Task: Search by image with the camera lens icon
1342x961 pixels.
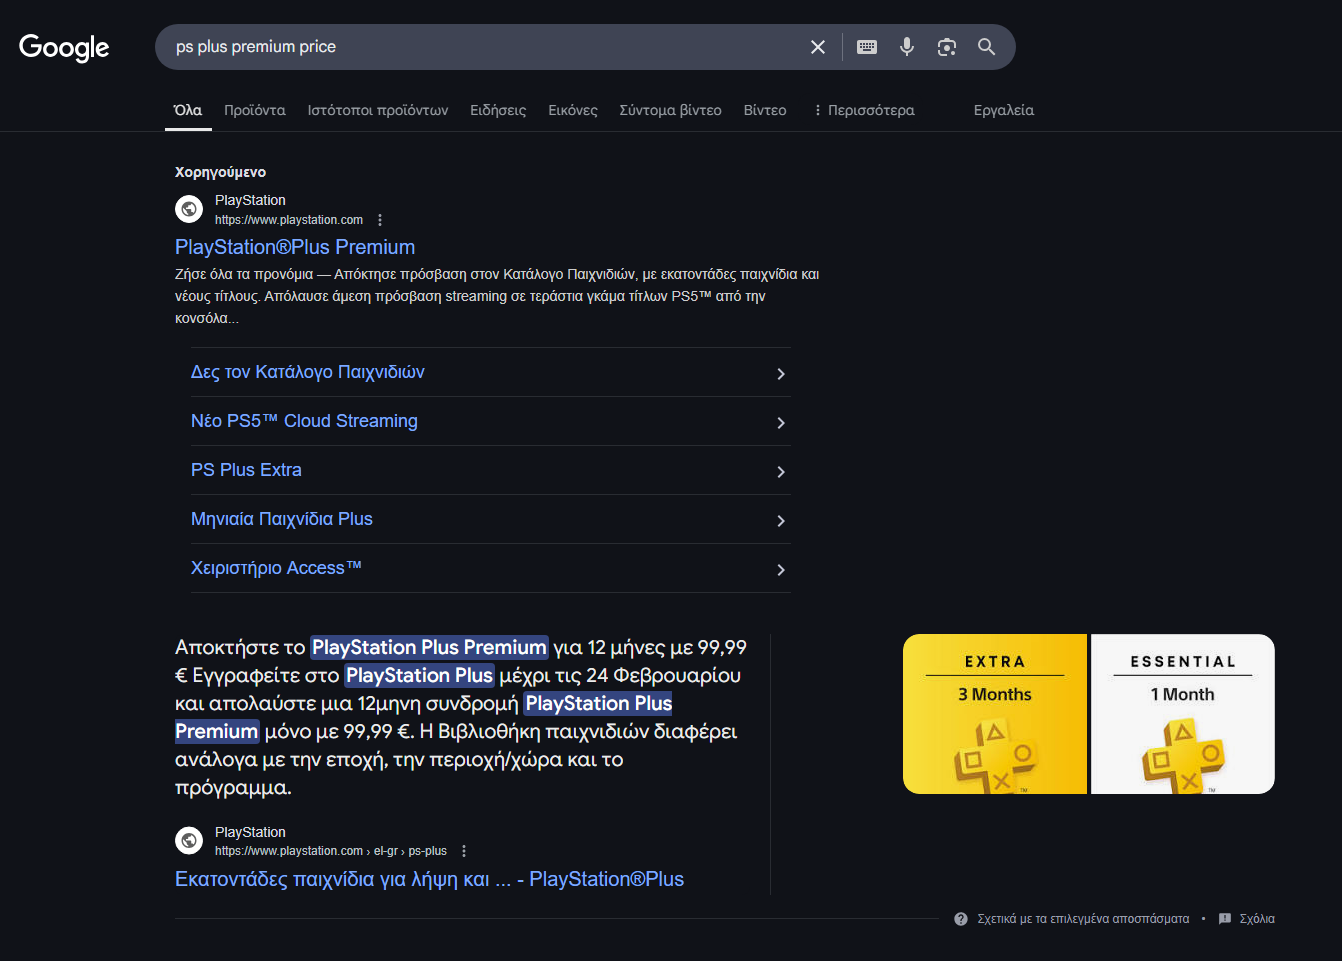Action: (x=947, y=47)
